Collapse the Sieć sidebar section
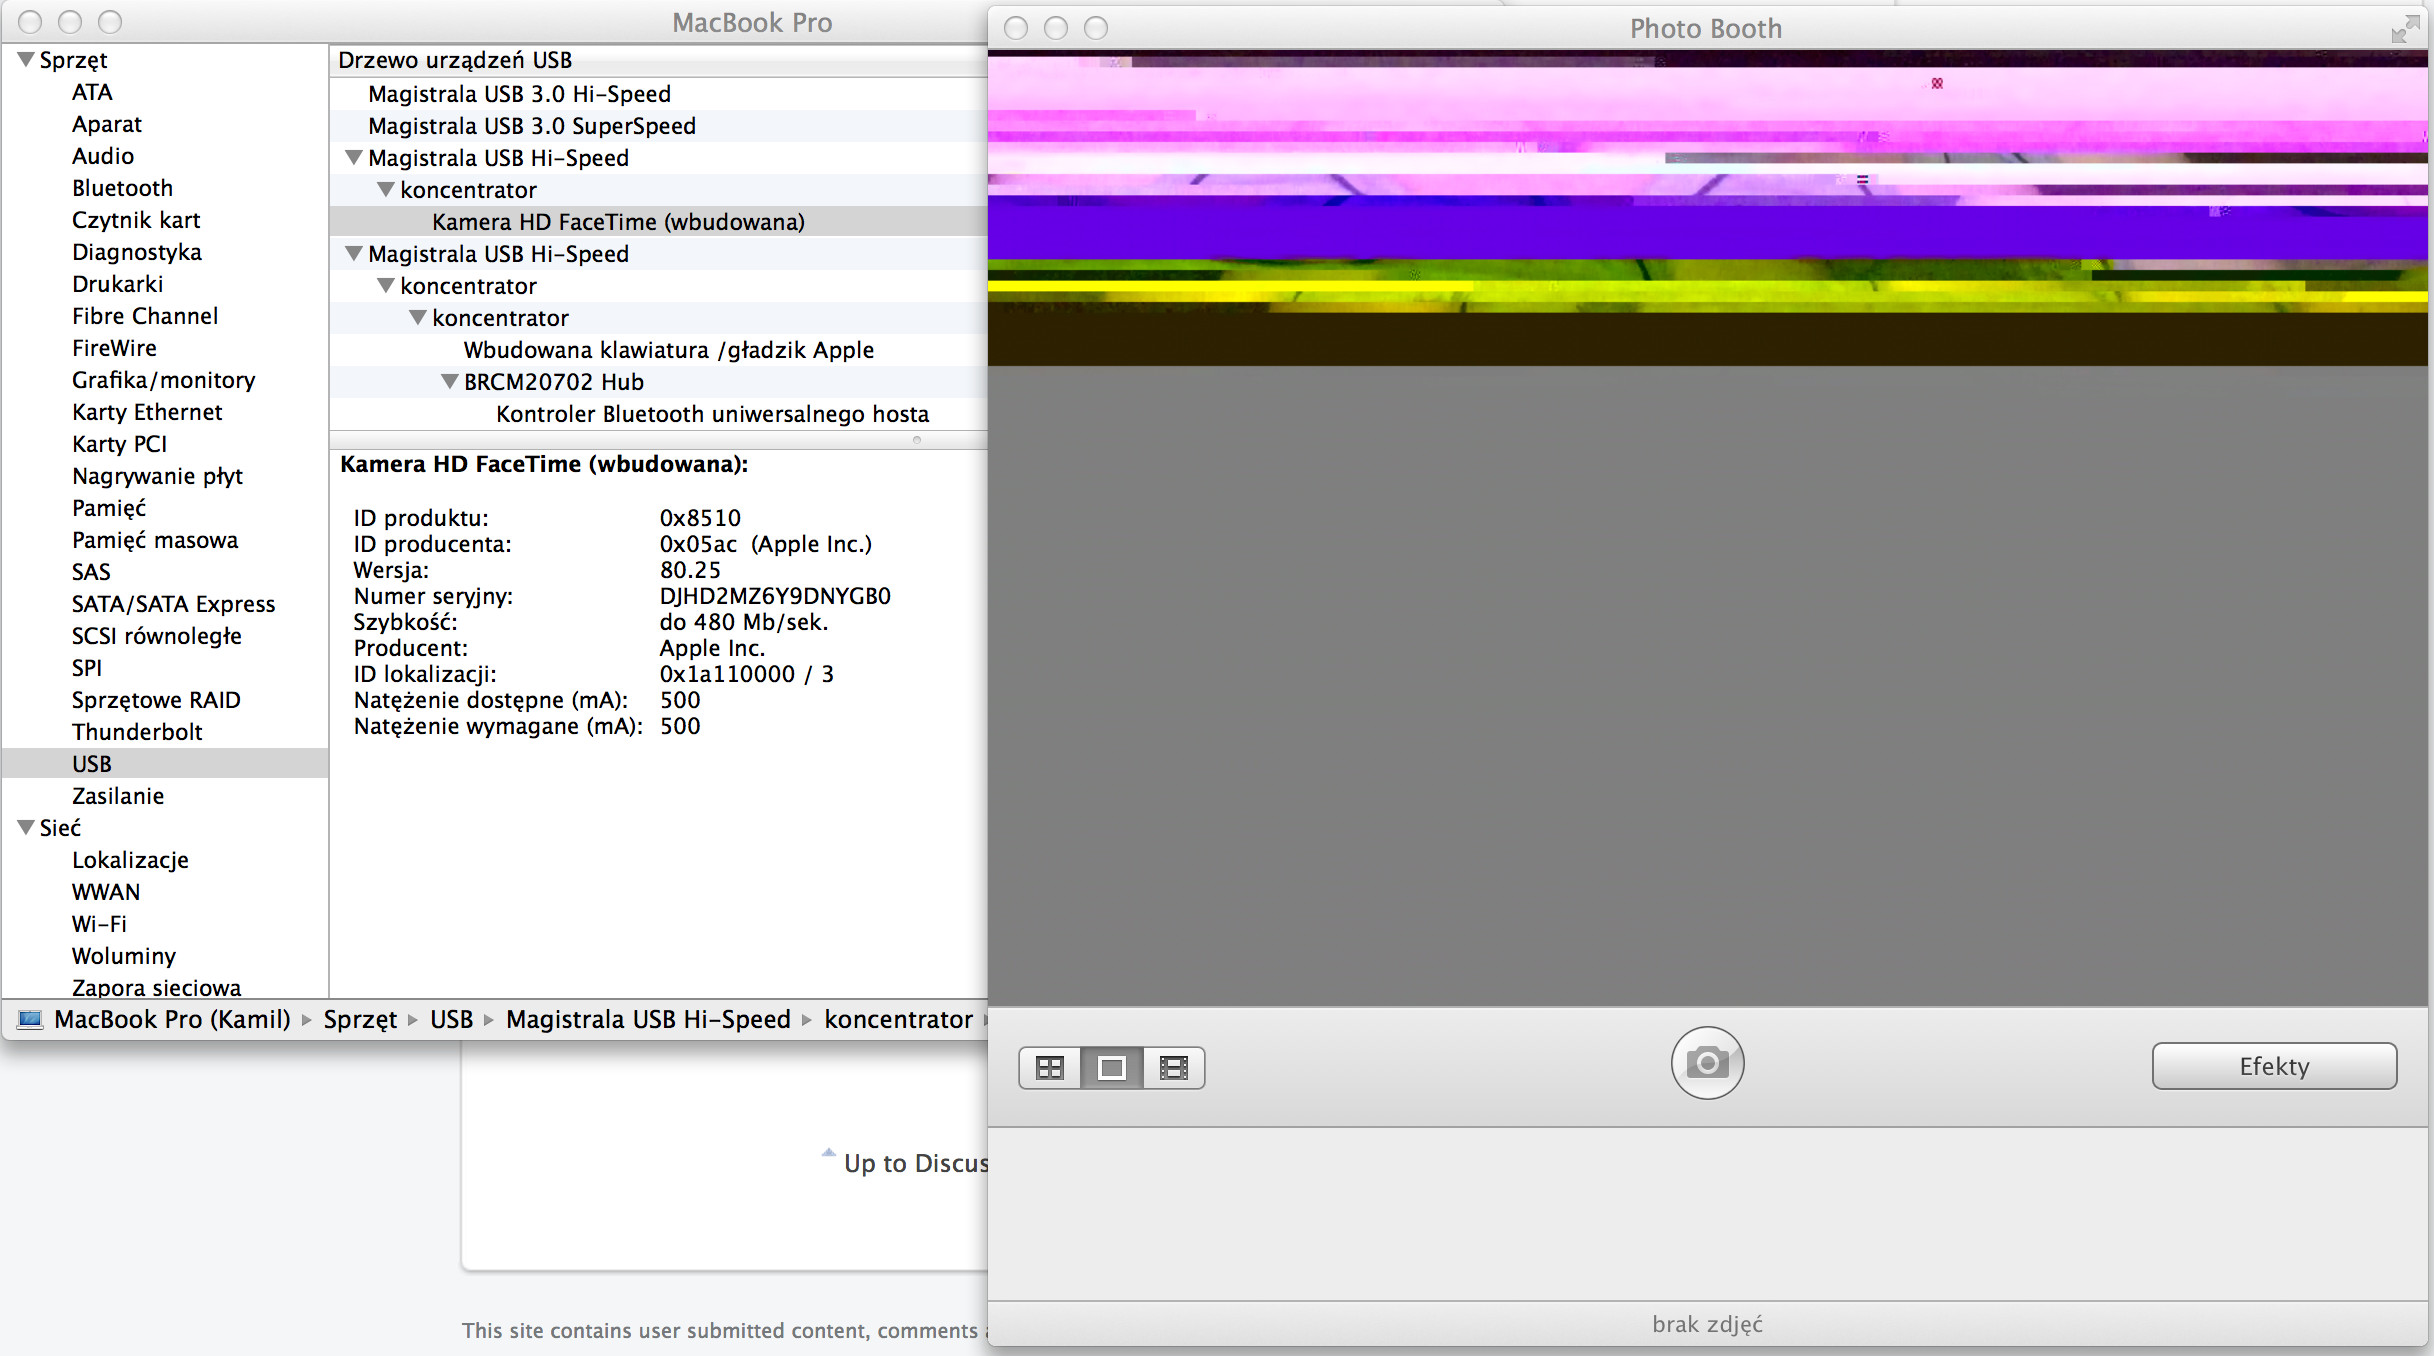 [x=25, y=827]
